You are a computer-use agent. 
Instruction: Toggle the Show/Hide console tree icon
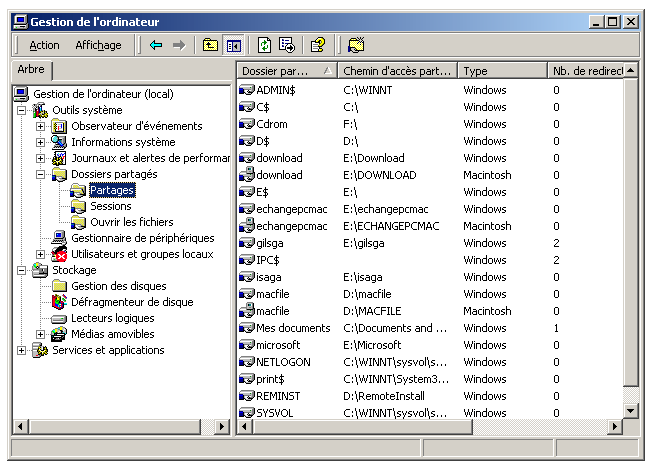tap(233, 46)
